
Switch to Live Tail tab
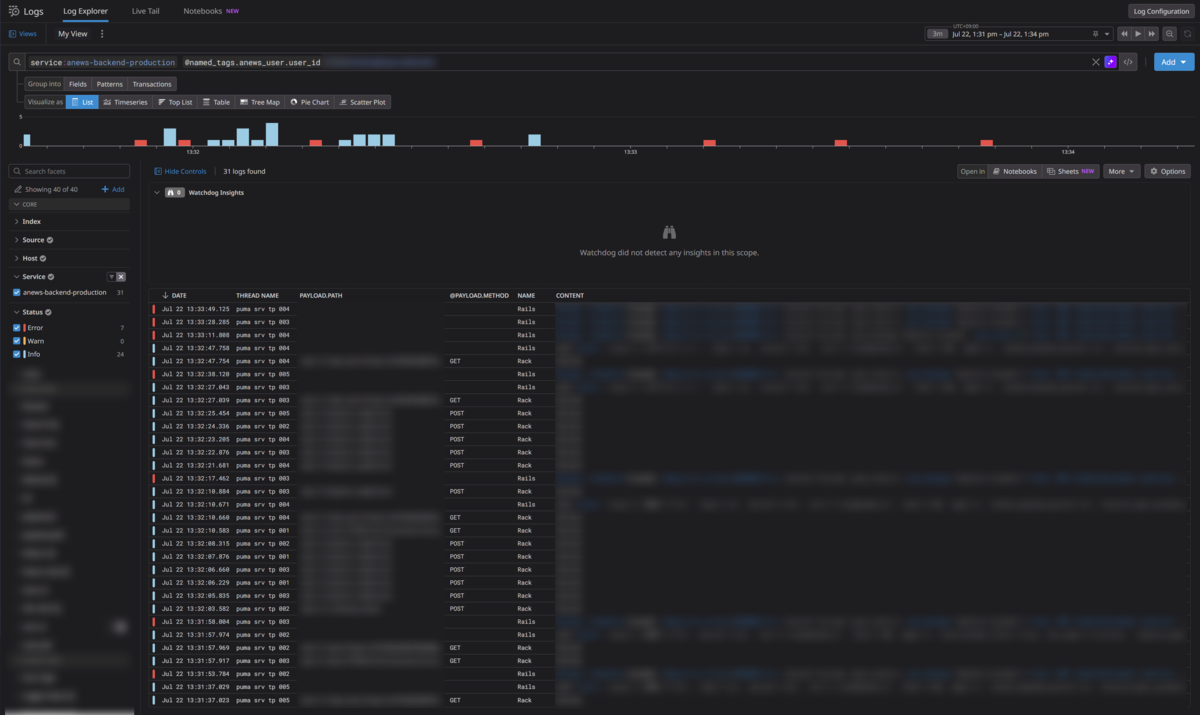point(146,11)
